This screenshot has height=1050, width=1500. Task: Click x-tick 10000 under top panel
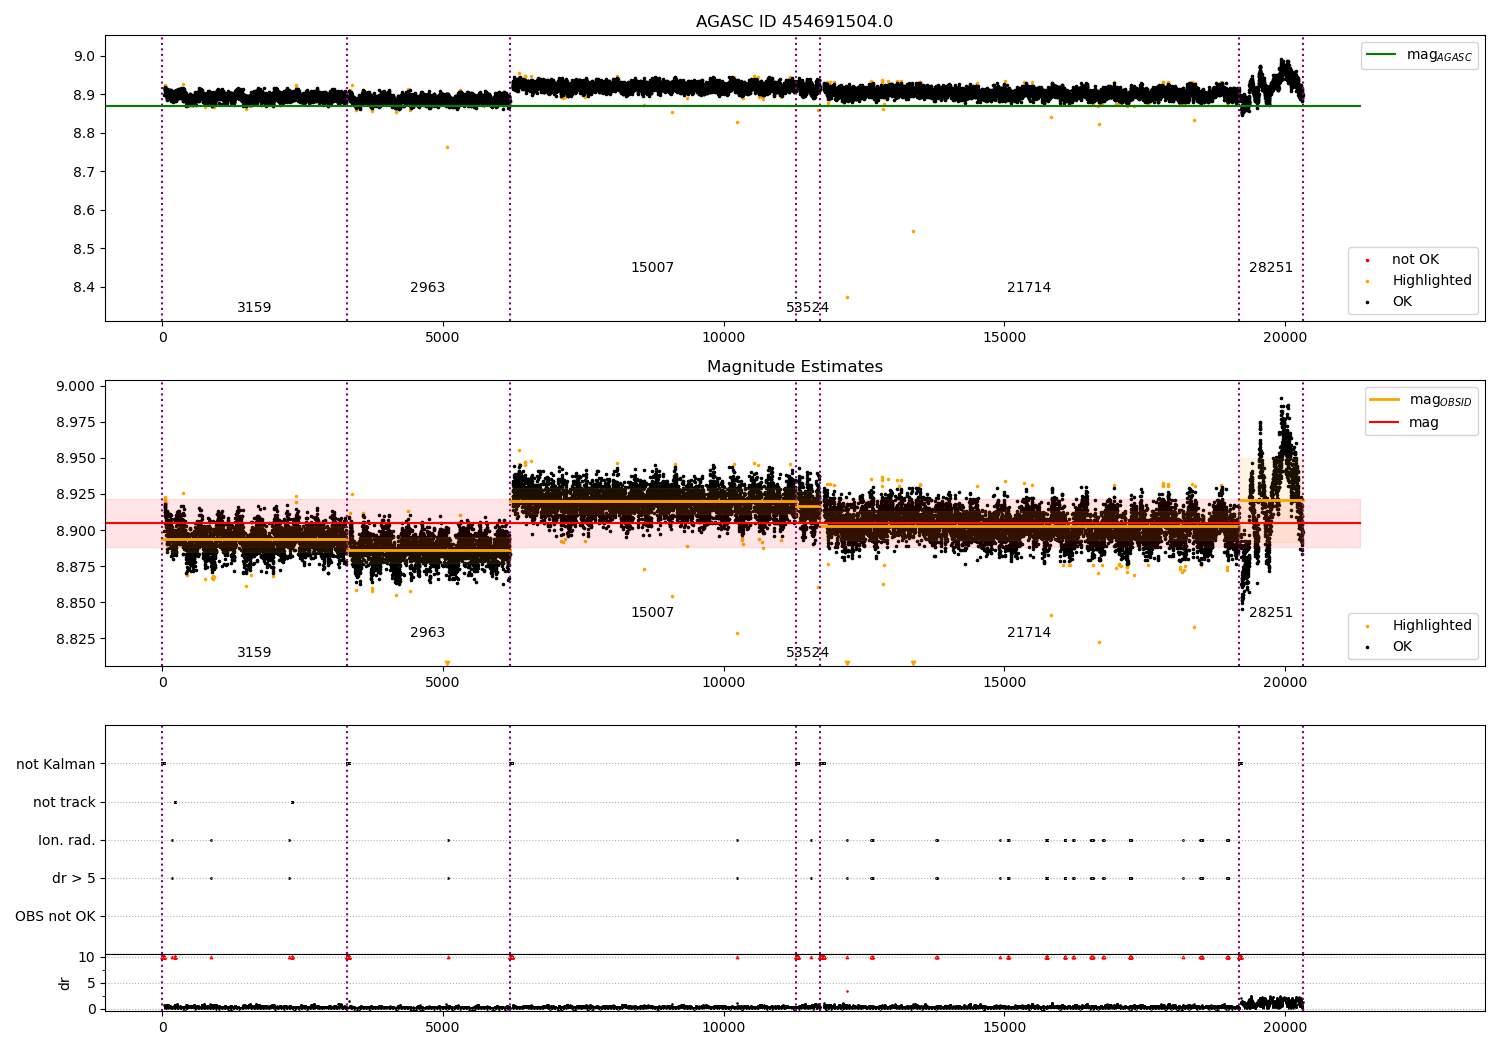tap(723, 338)
